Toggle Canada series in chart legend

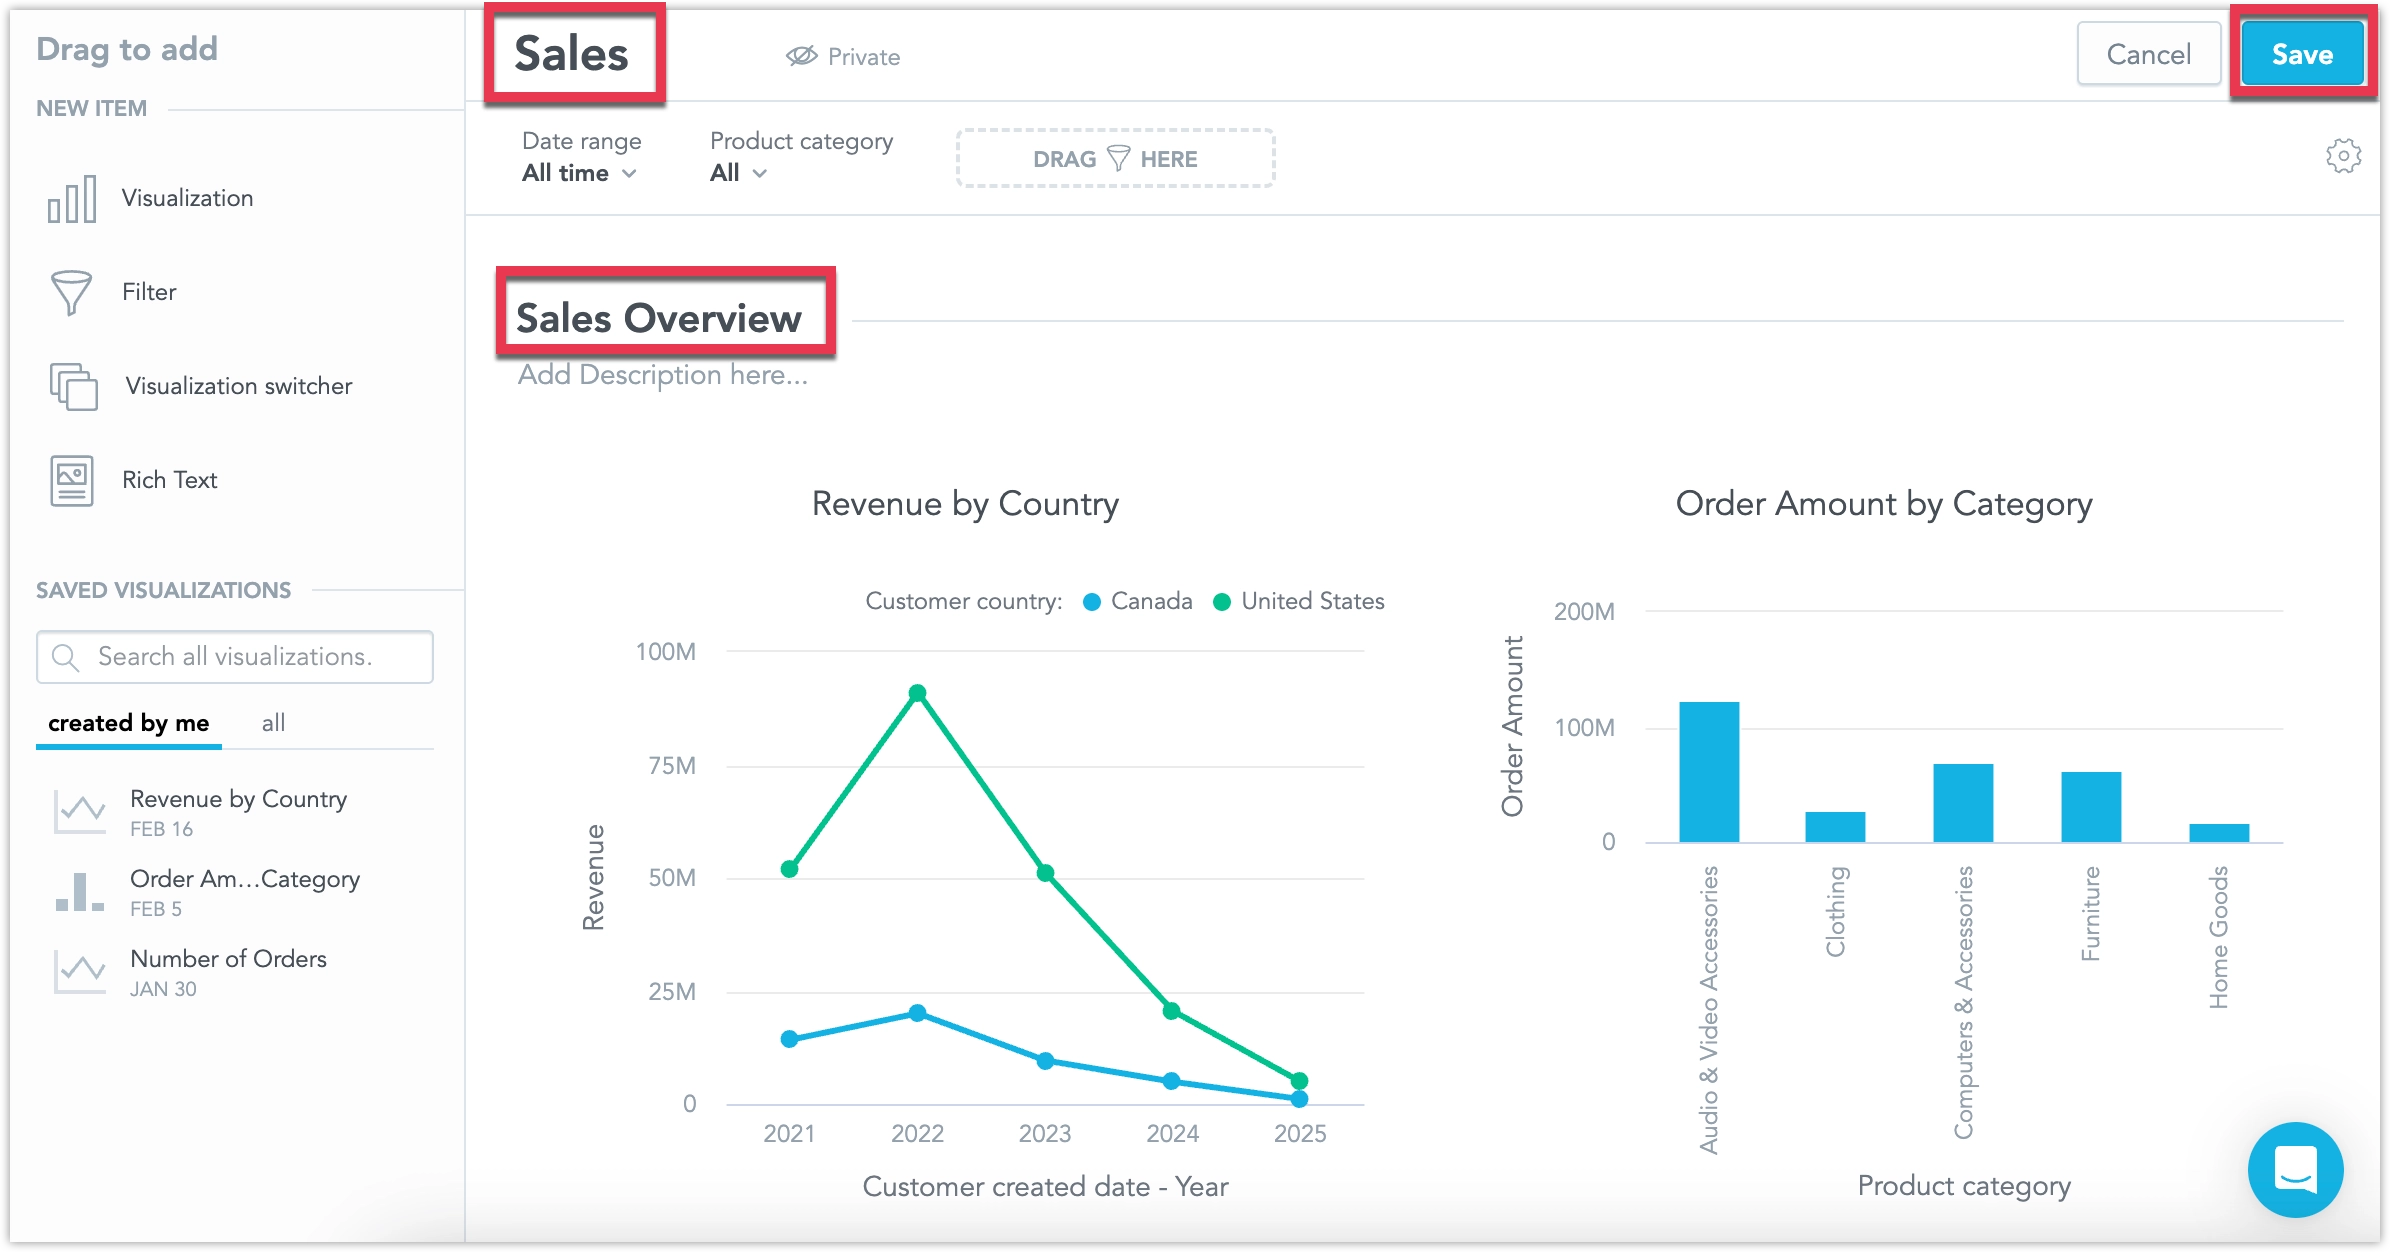click(x=1138, y=602)
